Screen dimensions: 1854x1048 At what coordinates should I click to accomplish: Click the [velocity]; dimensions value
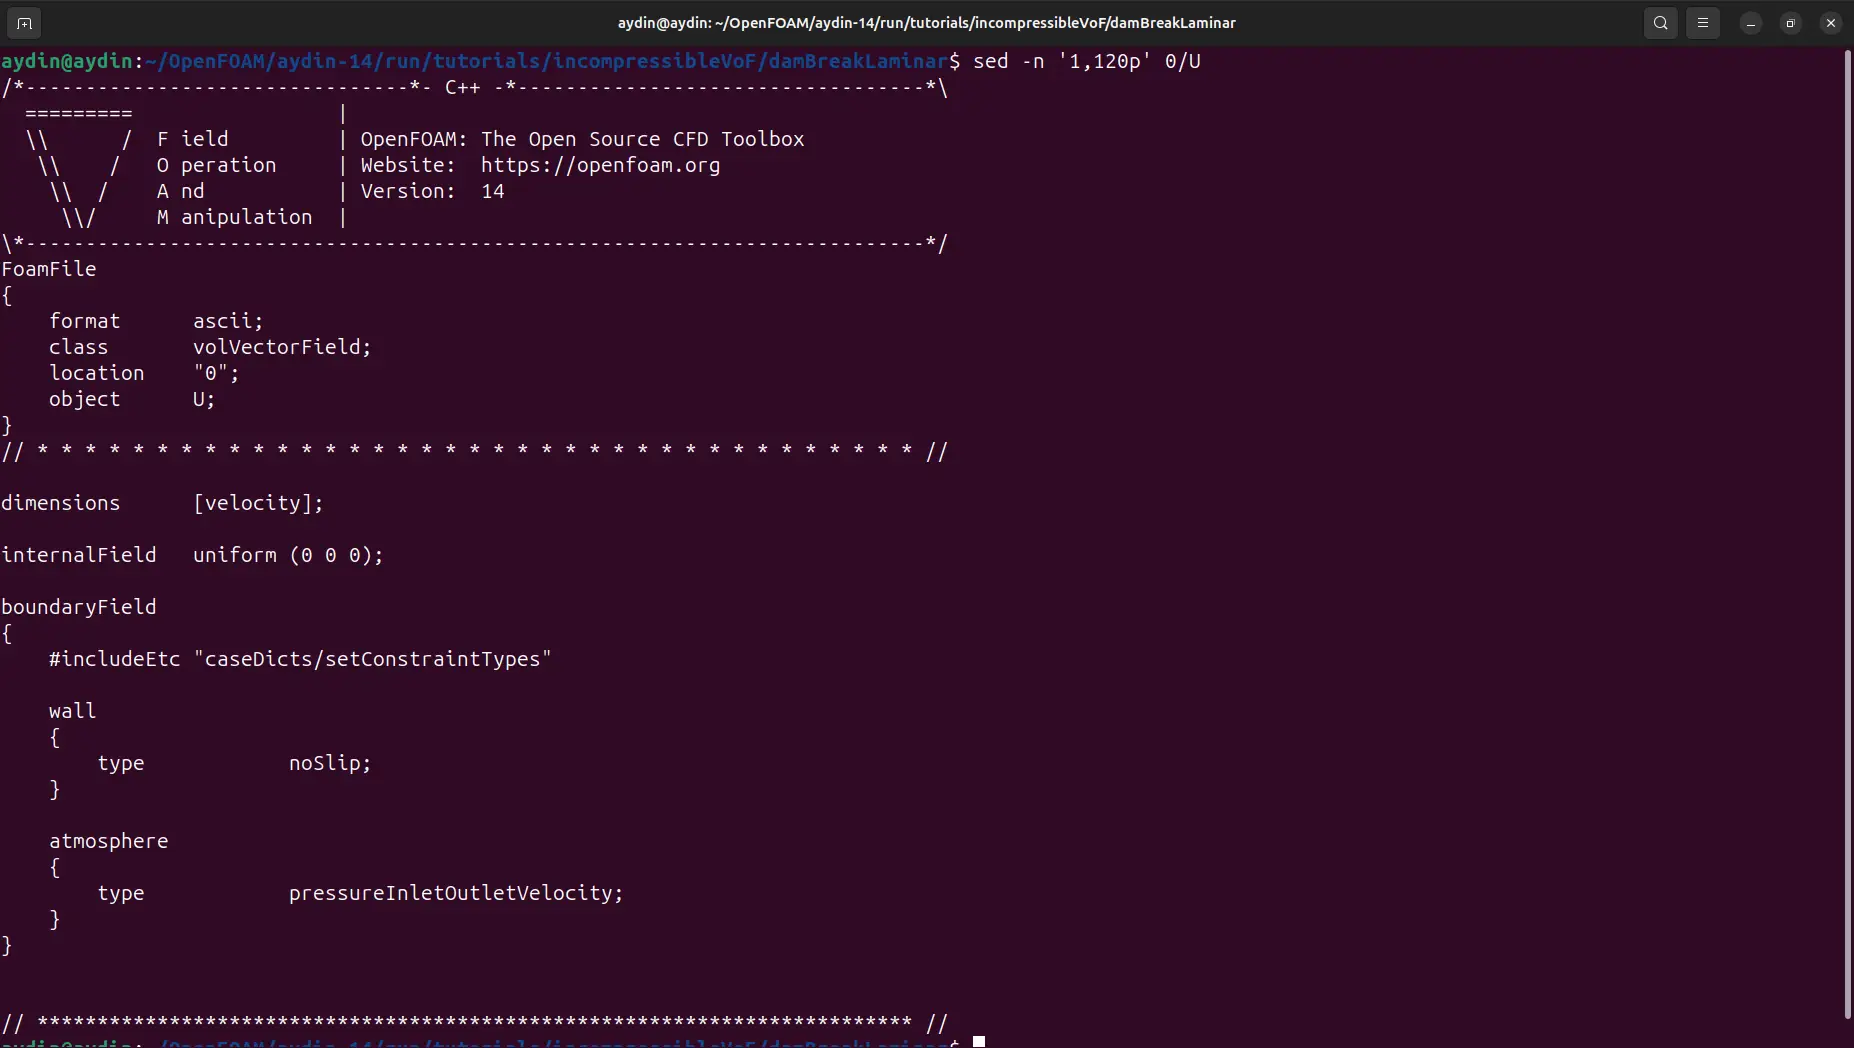point(258,503)
